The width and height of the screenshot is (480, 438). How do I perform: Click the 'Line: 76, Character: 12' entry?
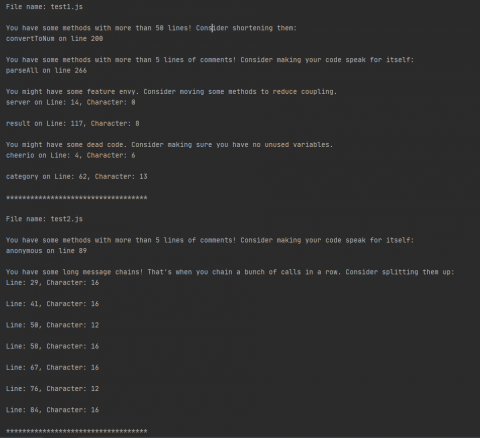point(52,389)
